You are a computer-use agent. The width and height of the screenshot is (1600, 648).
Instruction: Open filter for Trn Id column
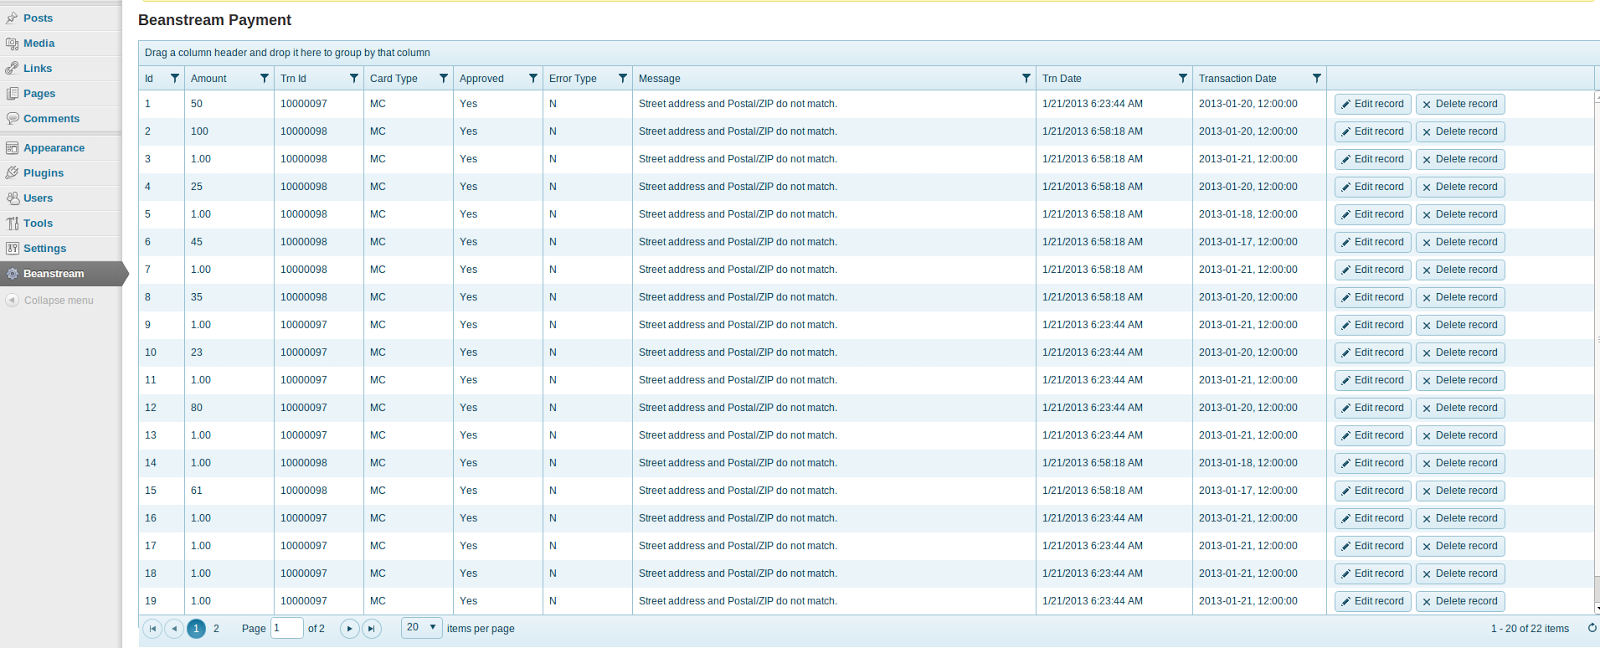(x=354, y=78)
